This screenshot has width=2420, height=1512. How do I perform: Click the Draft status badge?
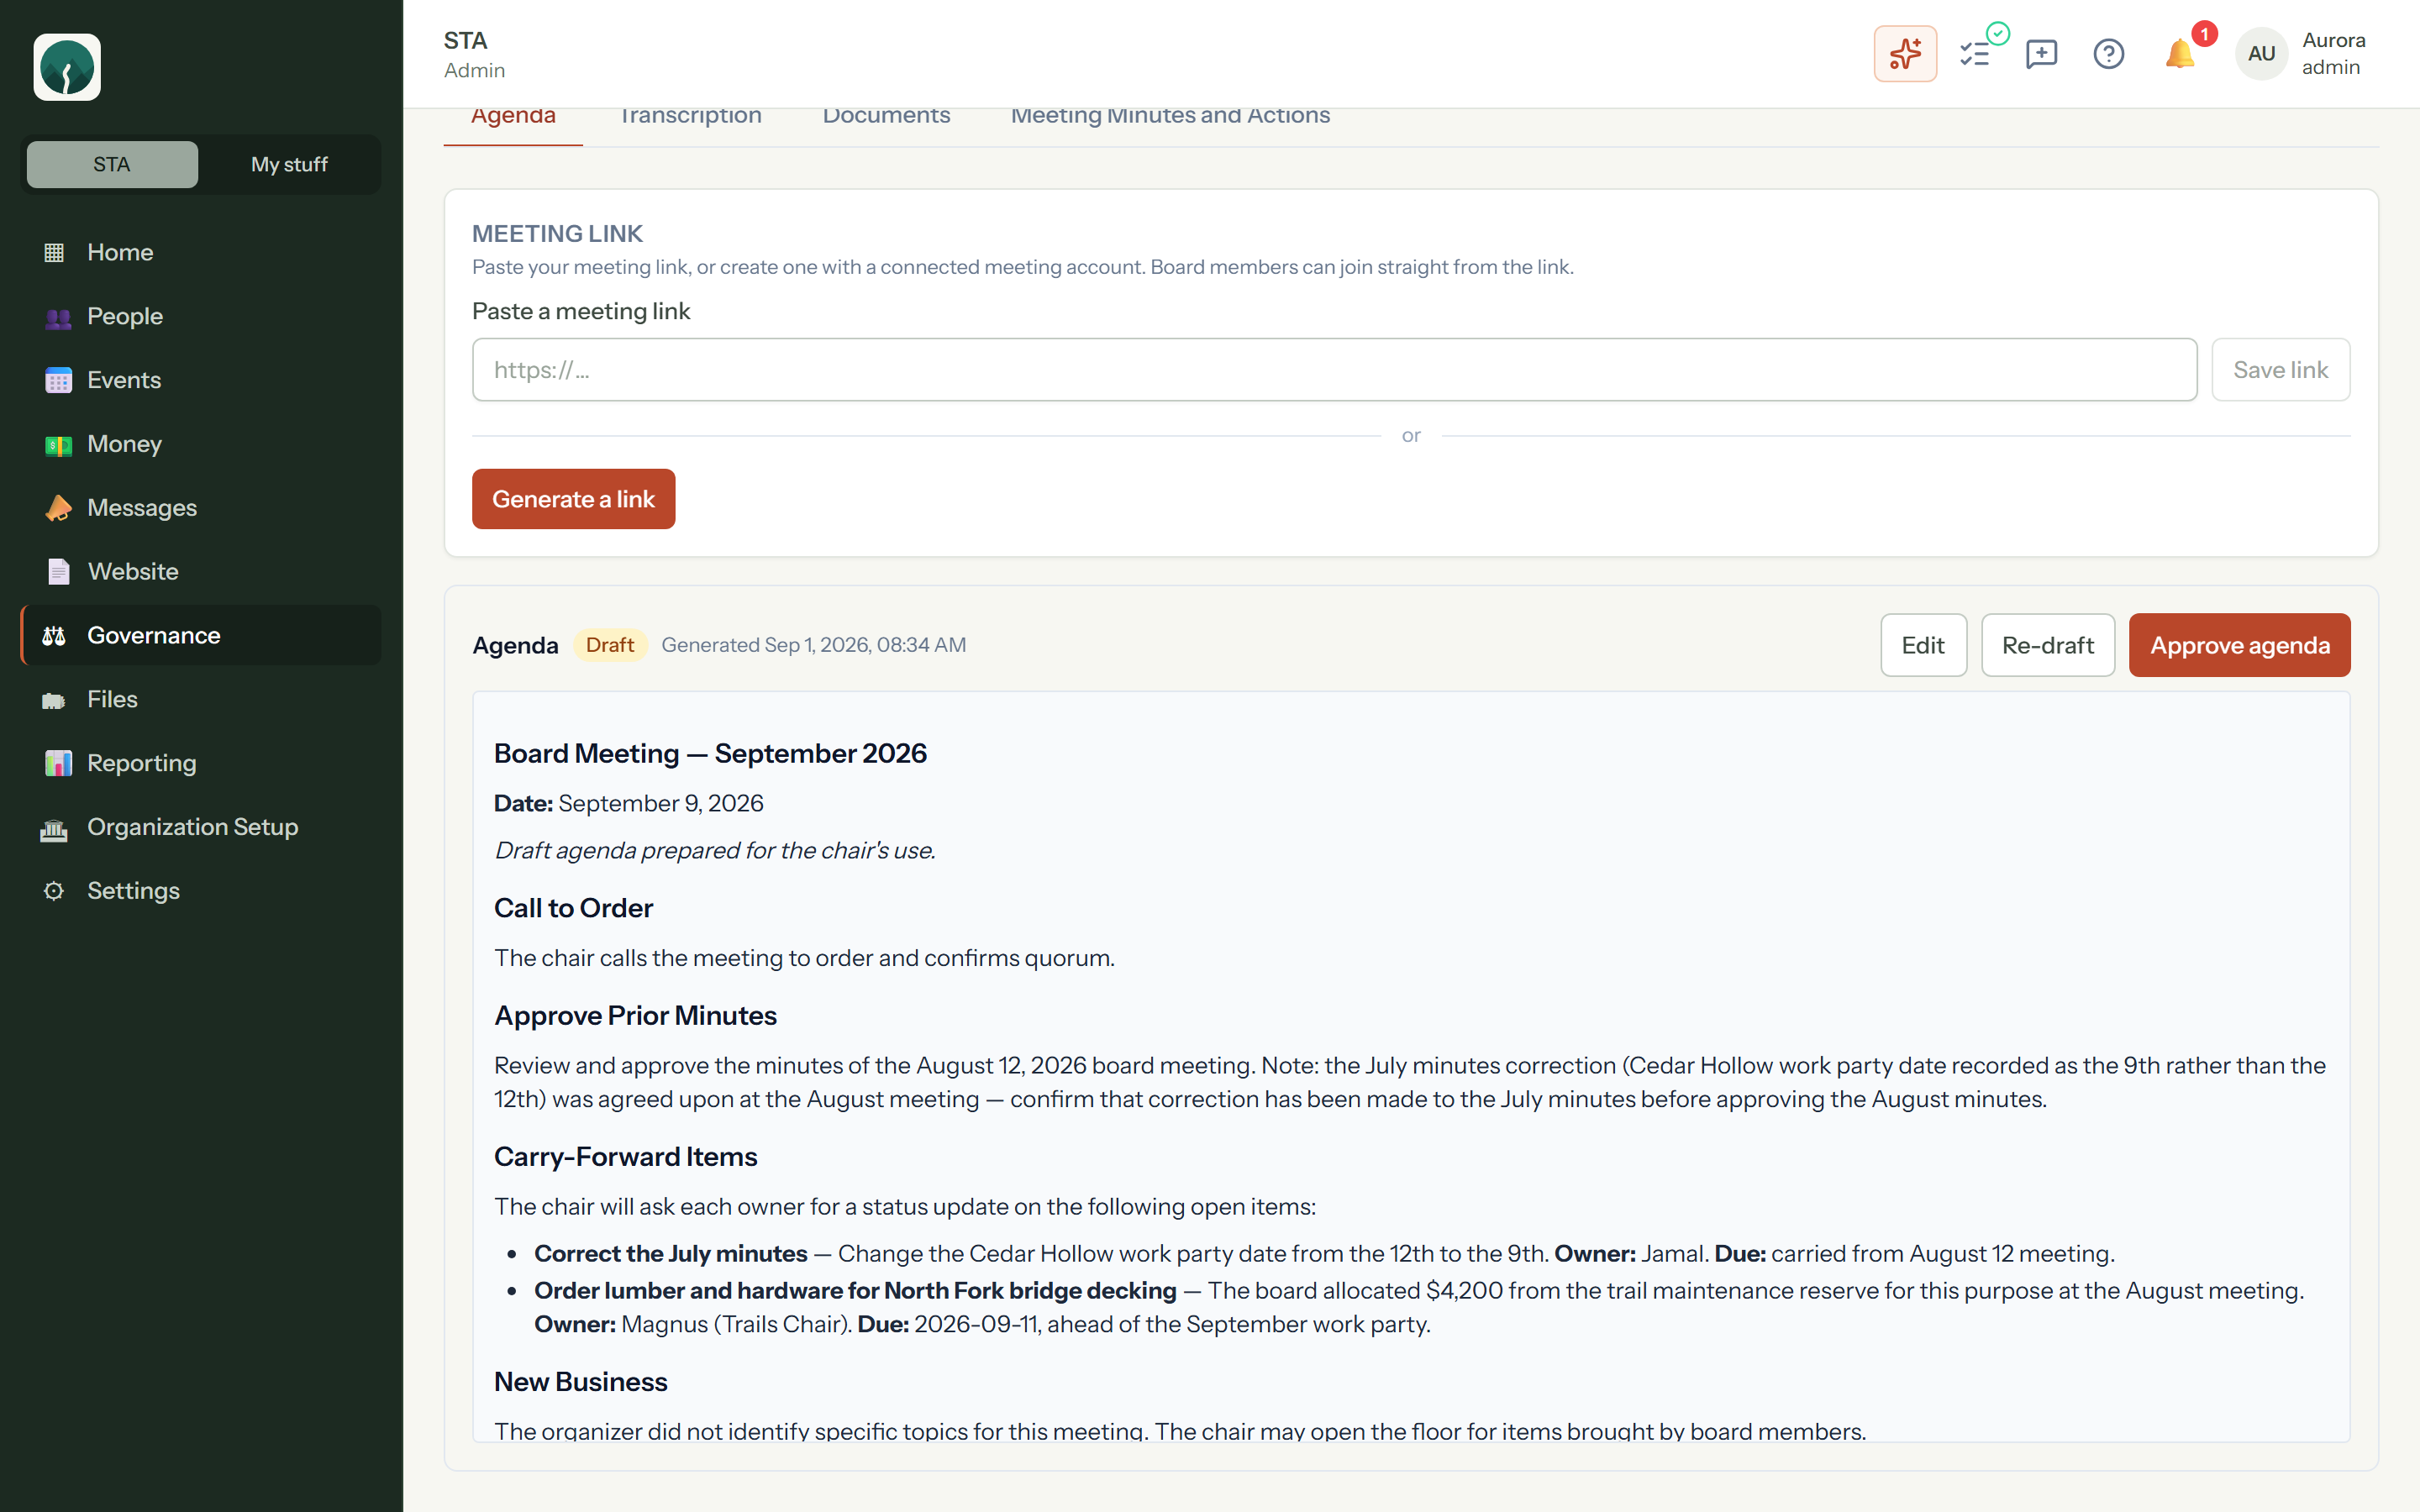tap(610, 645)
